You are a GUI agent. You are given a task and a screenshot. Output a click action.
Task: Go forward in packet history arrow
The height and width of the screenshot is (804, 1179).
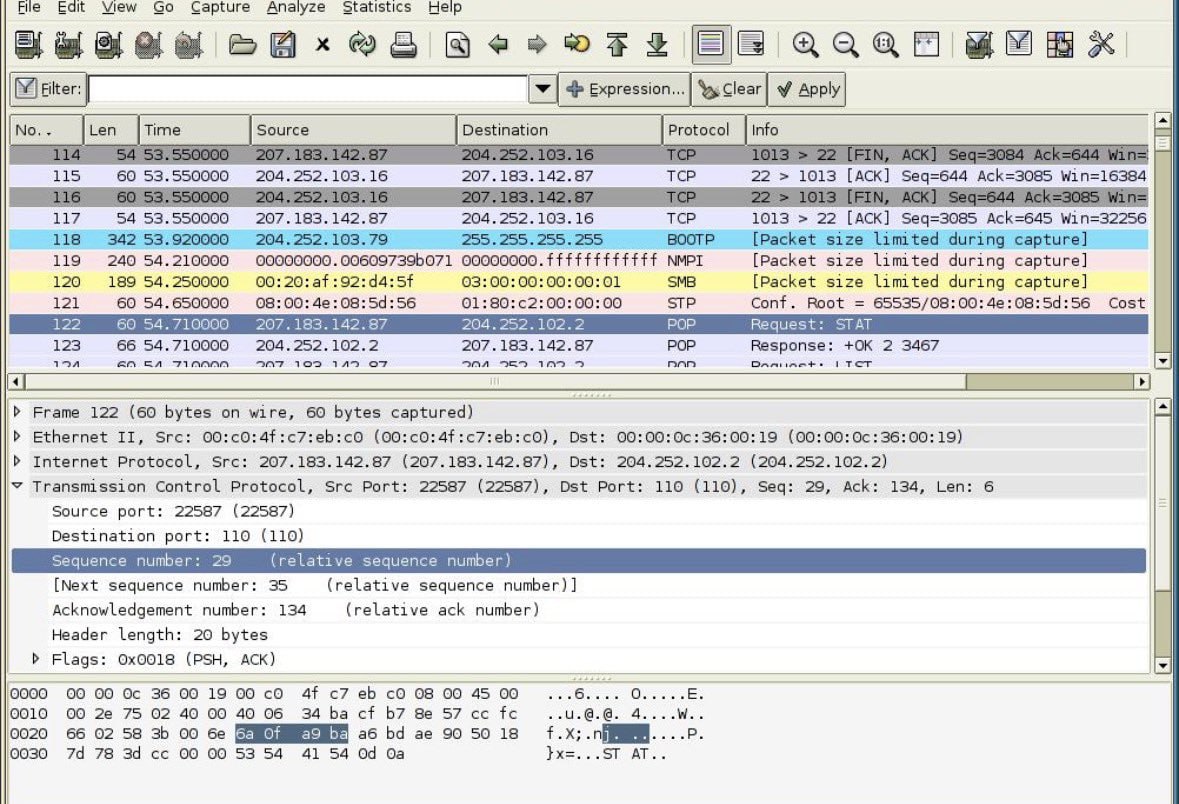[x=537, y=44]
